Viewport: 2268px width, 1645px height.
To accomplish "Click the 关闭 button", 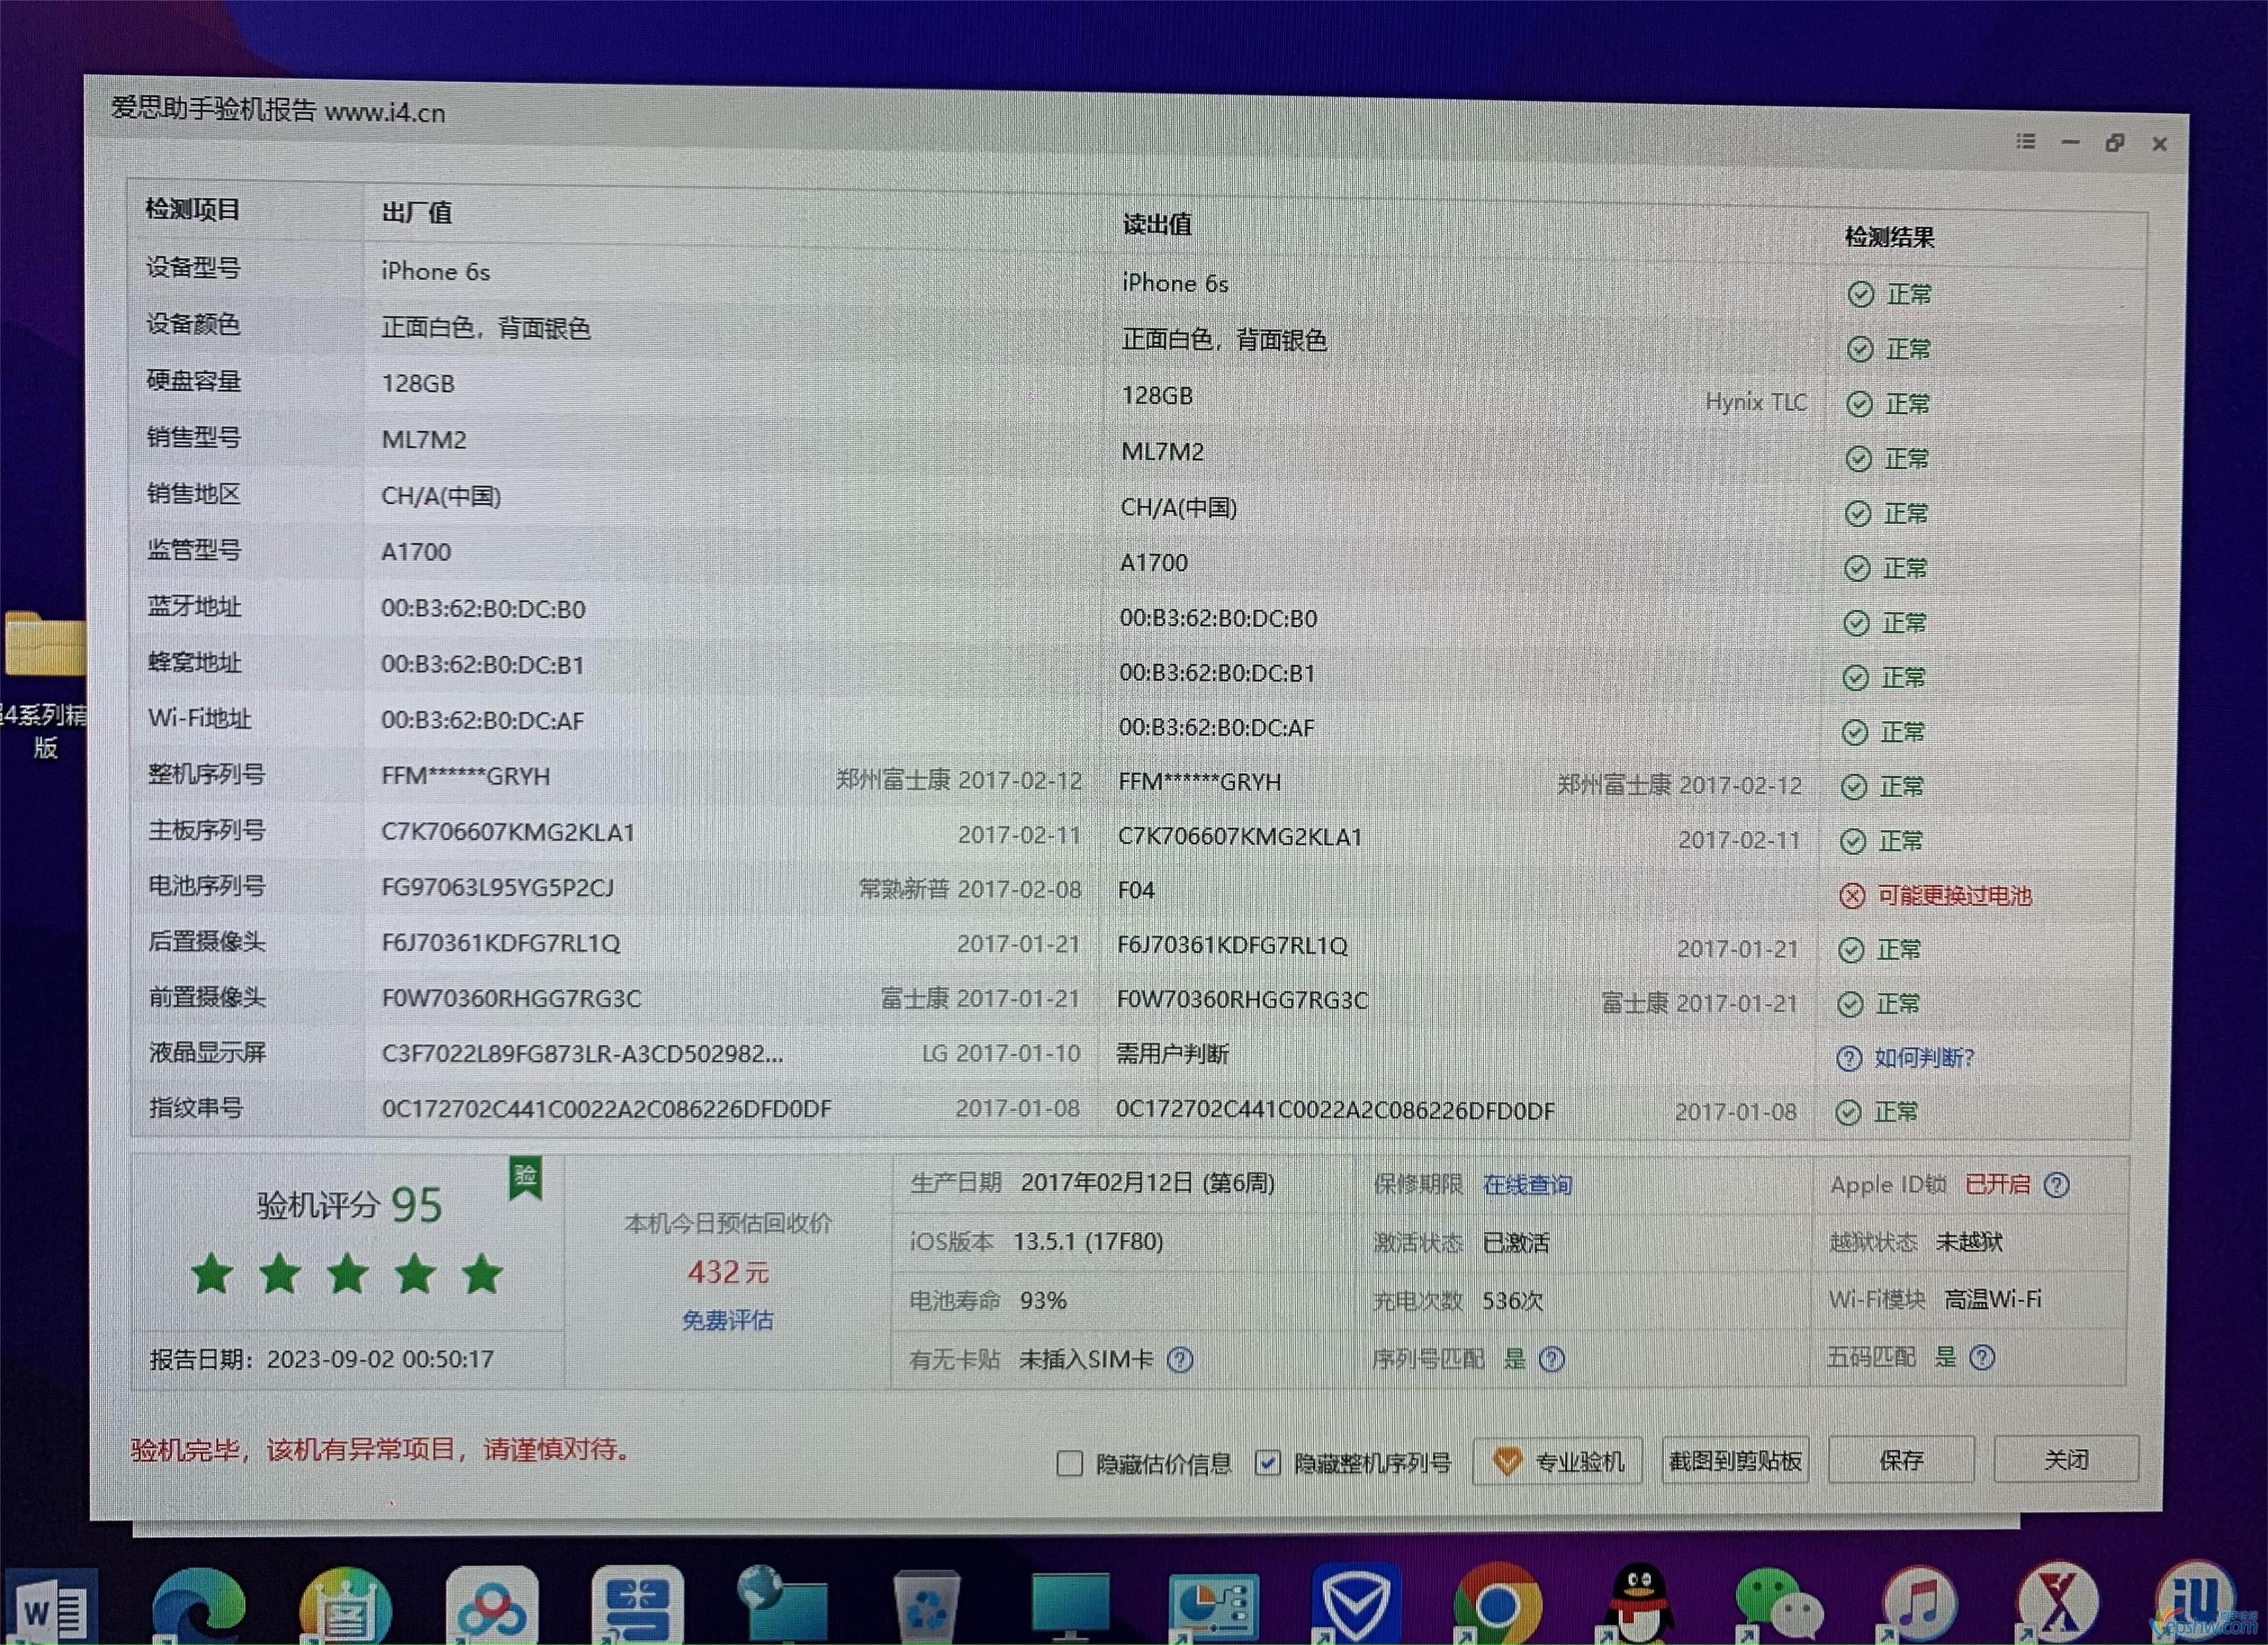I will [x=2066, y=1459].
